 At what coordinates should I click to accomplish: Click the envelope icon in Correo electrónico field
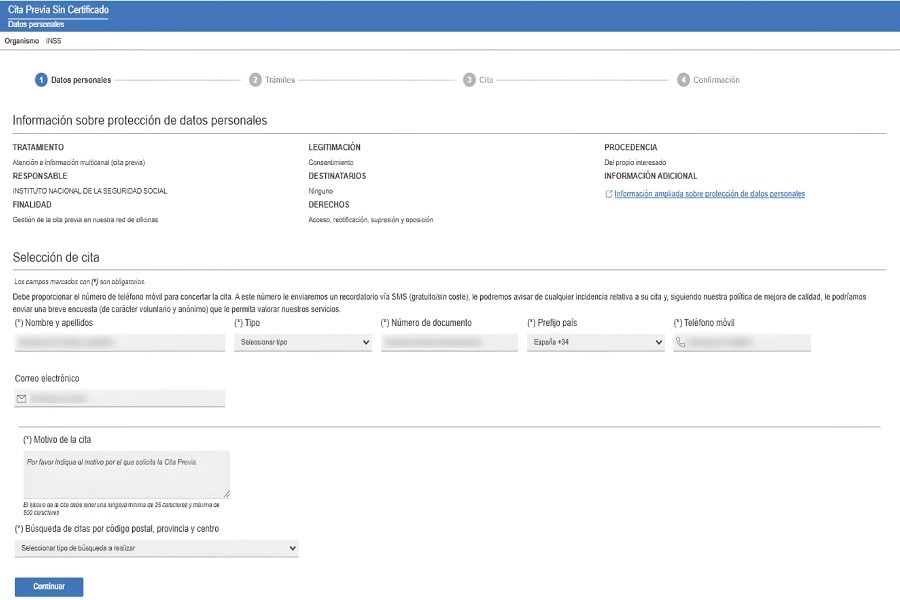(22, 398)
